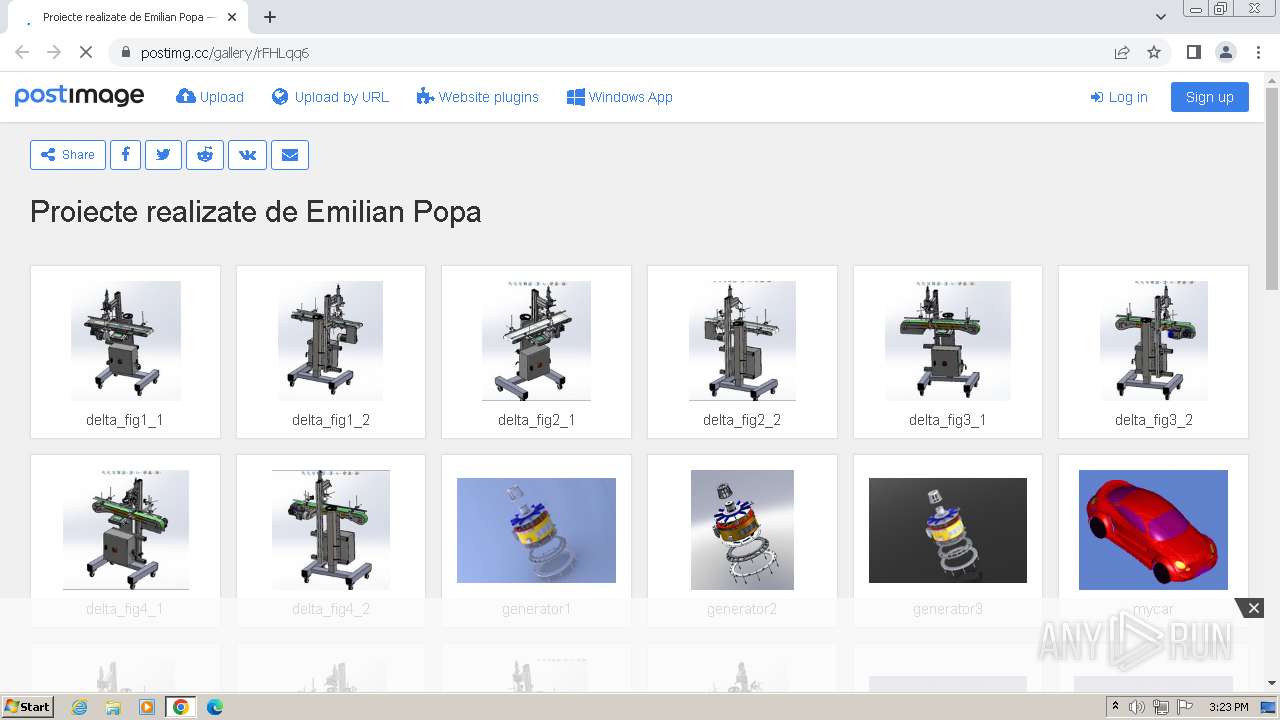Image resolution: width=1280 pixels, height=720 pixels.
Task: Toggle the browser side panel
Action: (x=1193, y=52)
